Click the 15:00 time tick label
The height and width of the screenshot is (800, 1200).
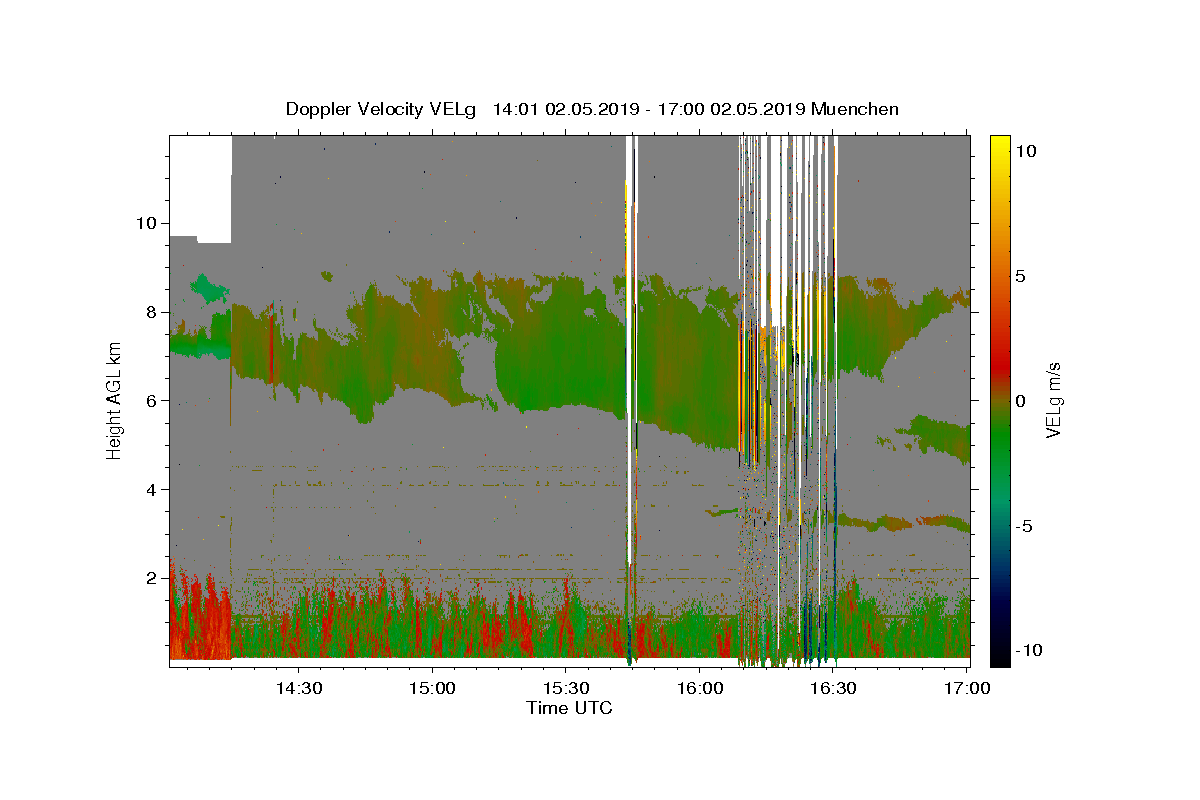pos(433,689)
